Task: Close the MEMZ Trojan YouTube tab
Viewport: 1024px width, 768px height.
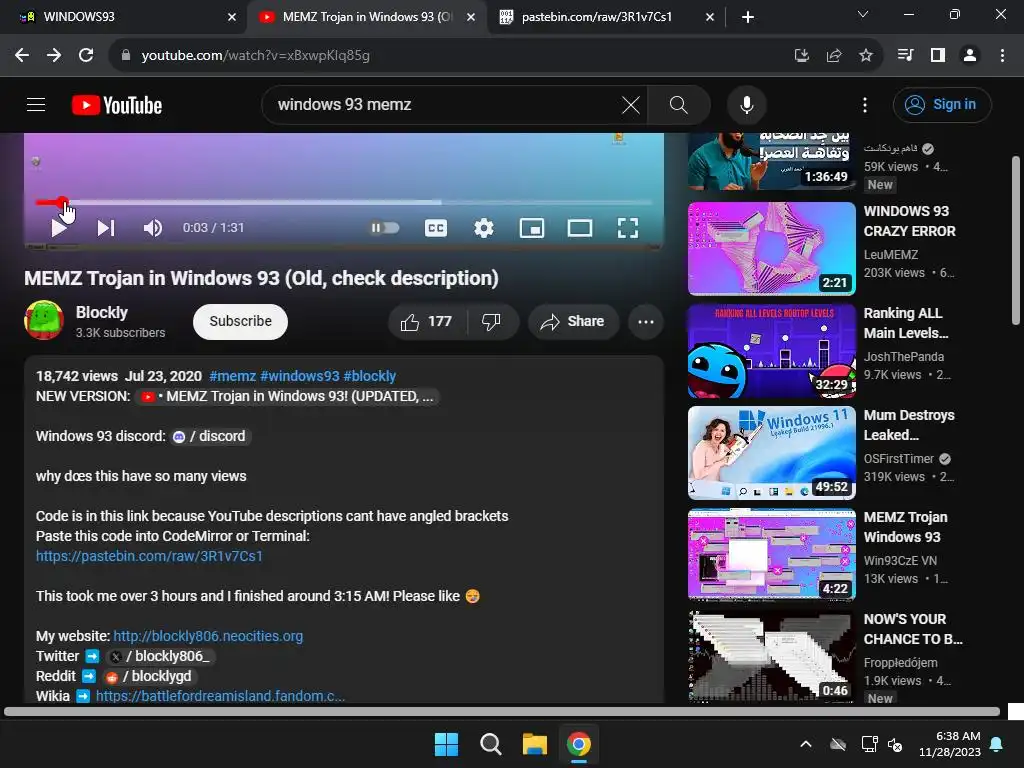Action: (x=471, y=17)
